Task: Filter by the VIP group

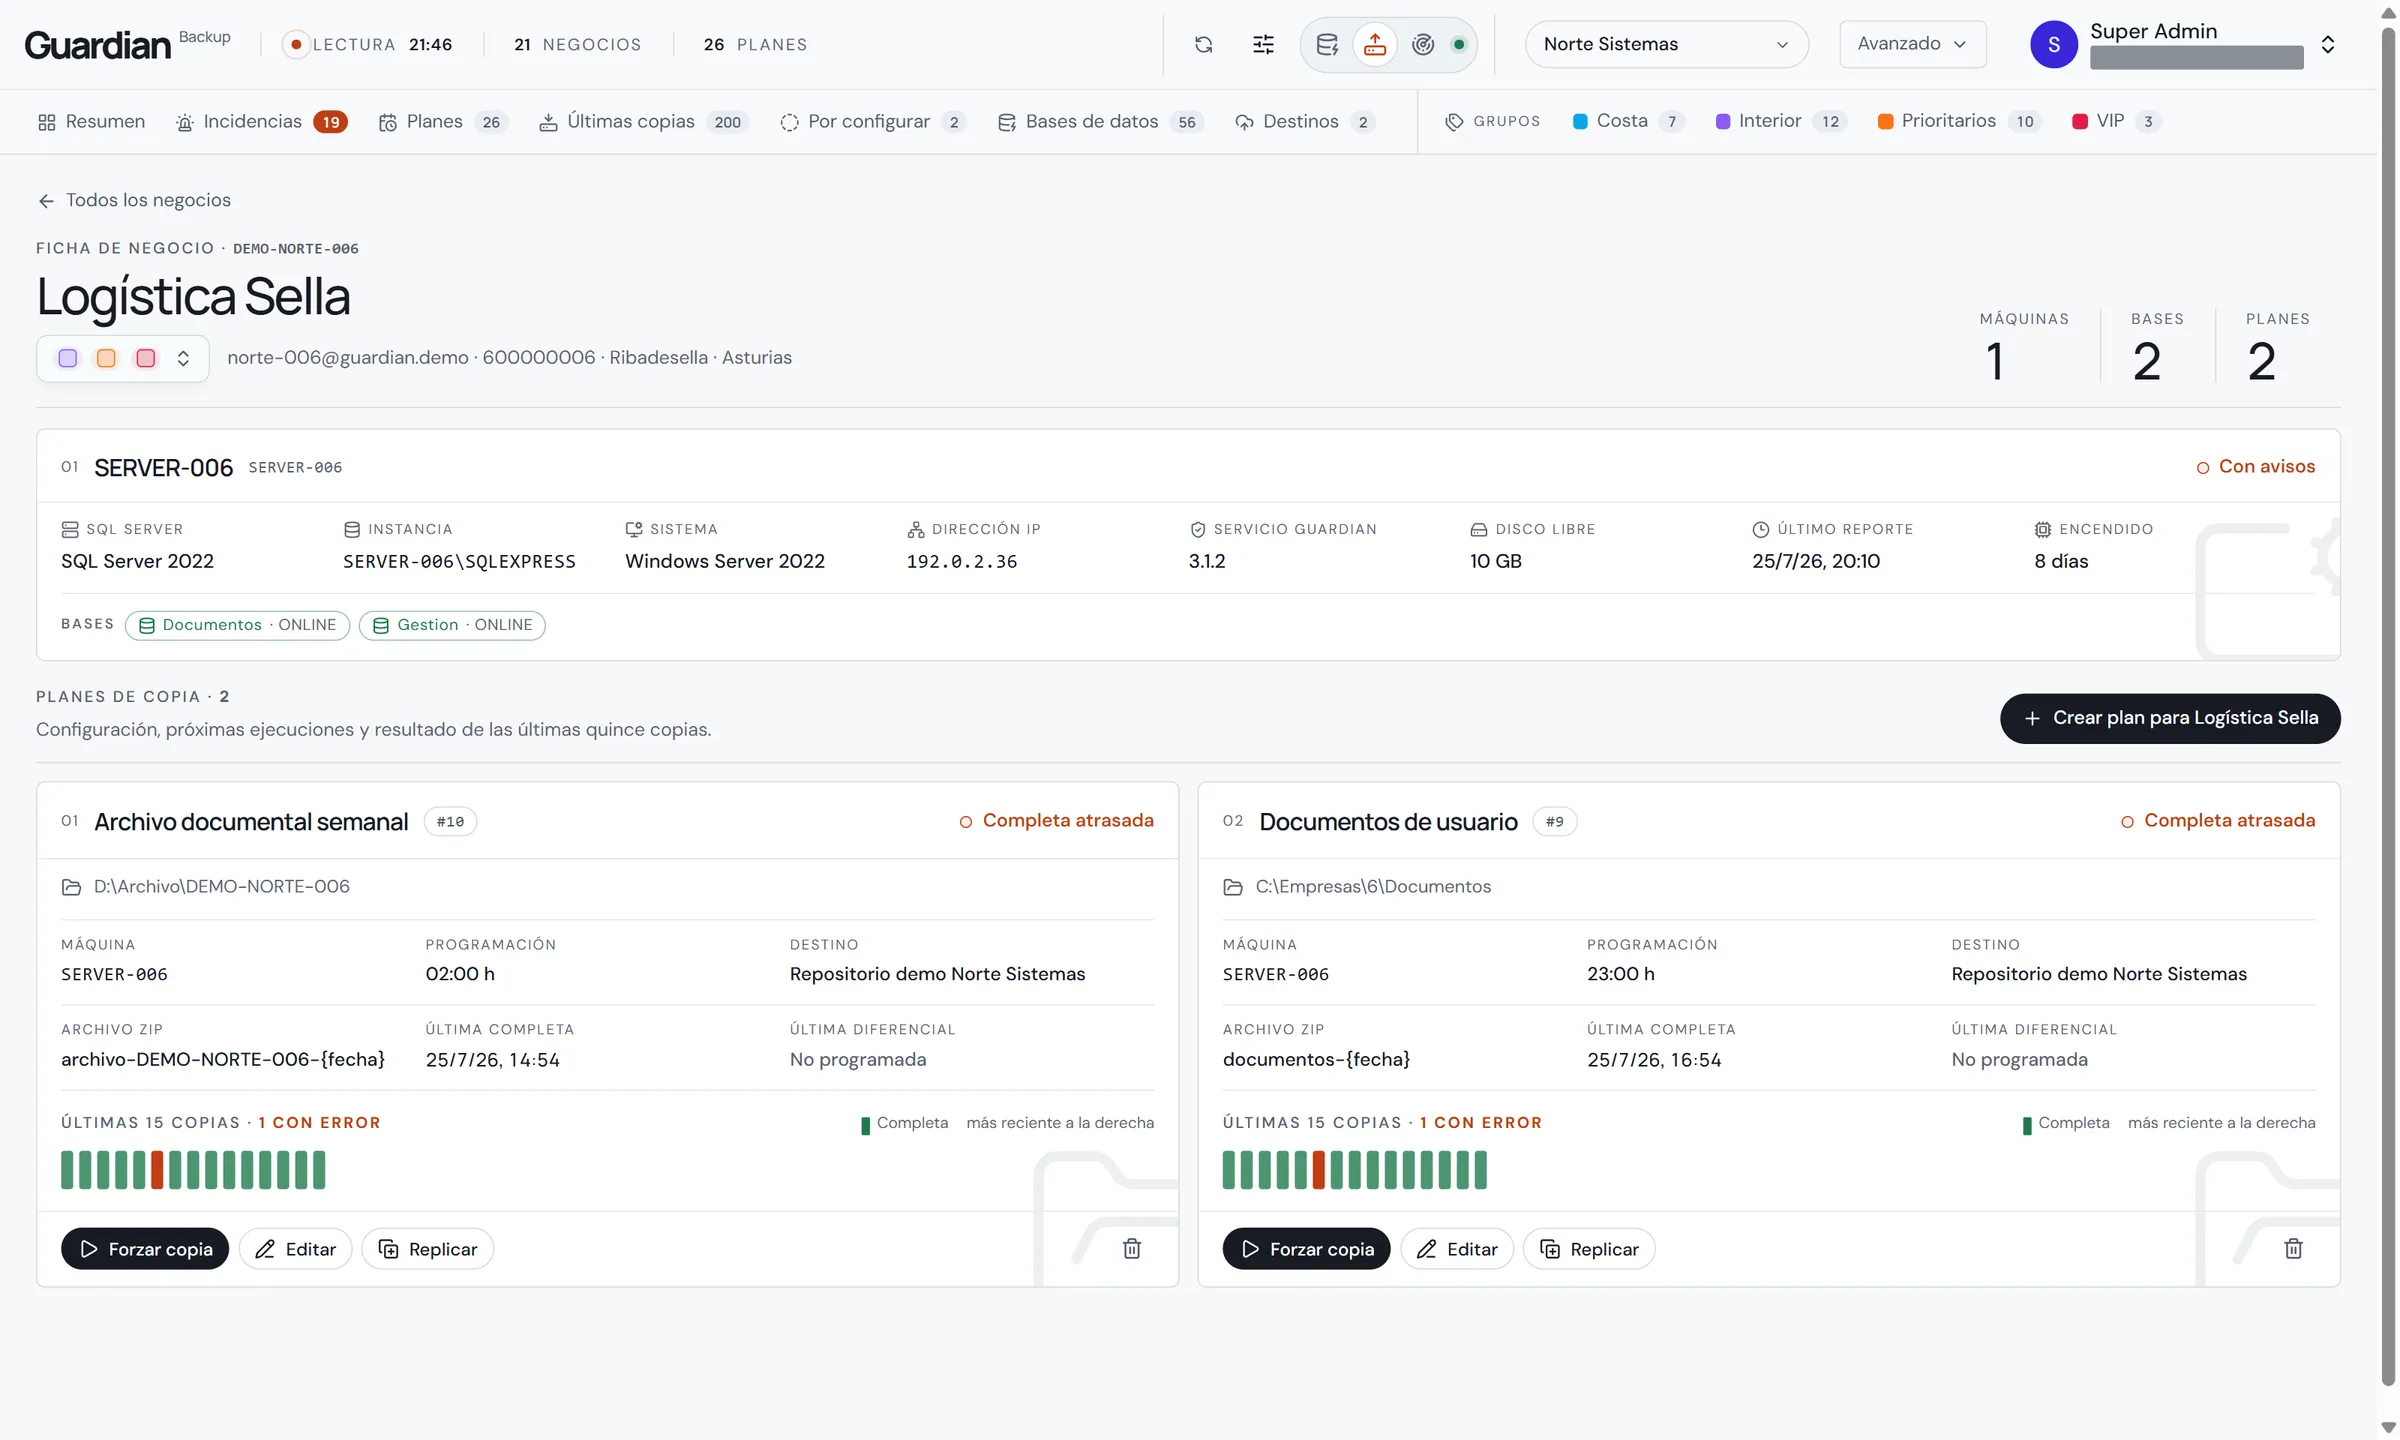Action: pyautogui.click(x=2115, y=121)
